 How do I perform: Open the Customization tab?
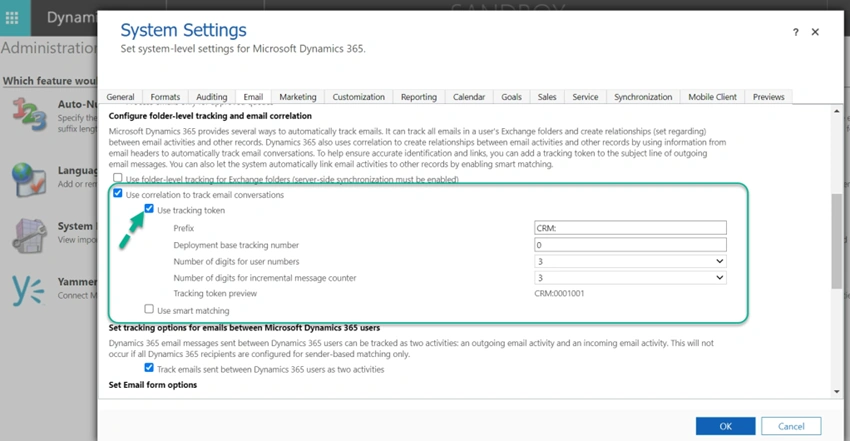click(358, 97)
